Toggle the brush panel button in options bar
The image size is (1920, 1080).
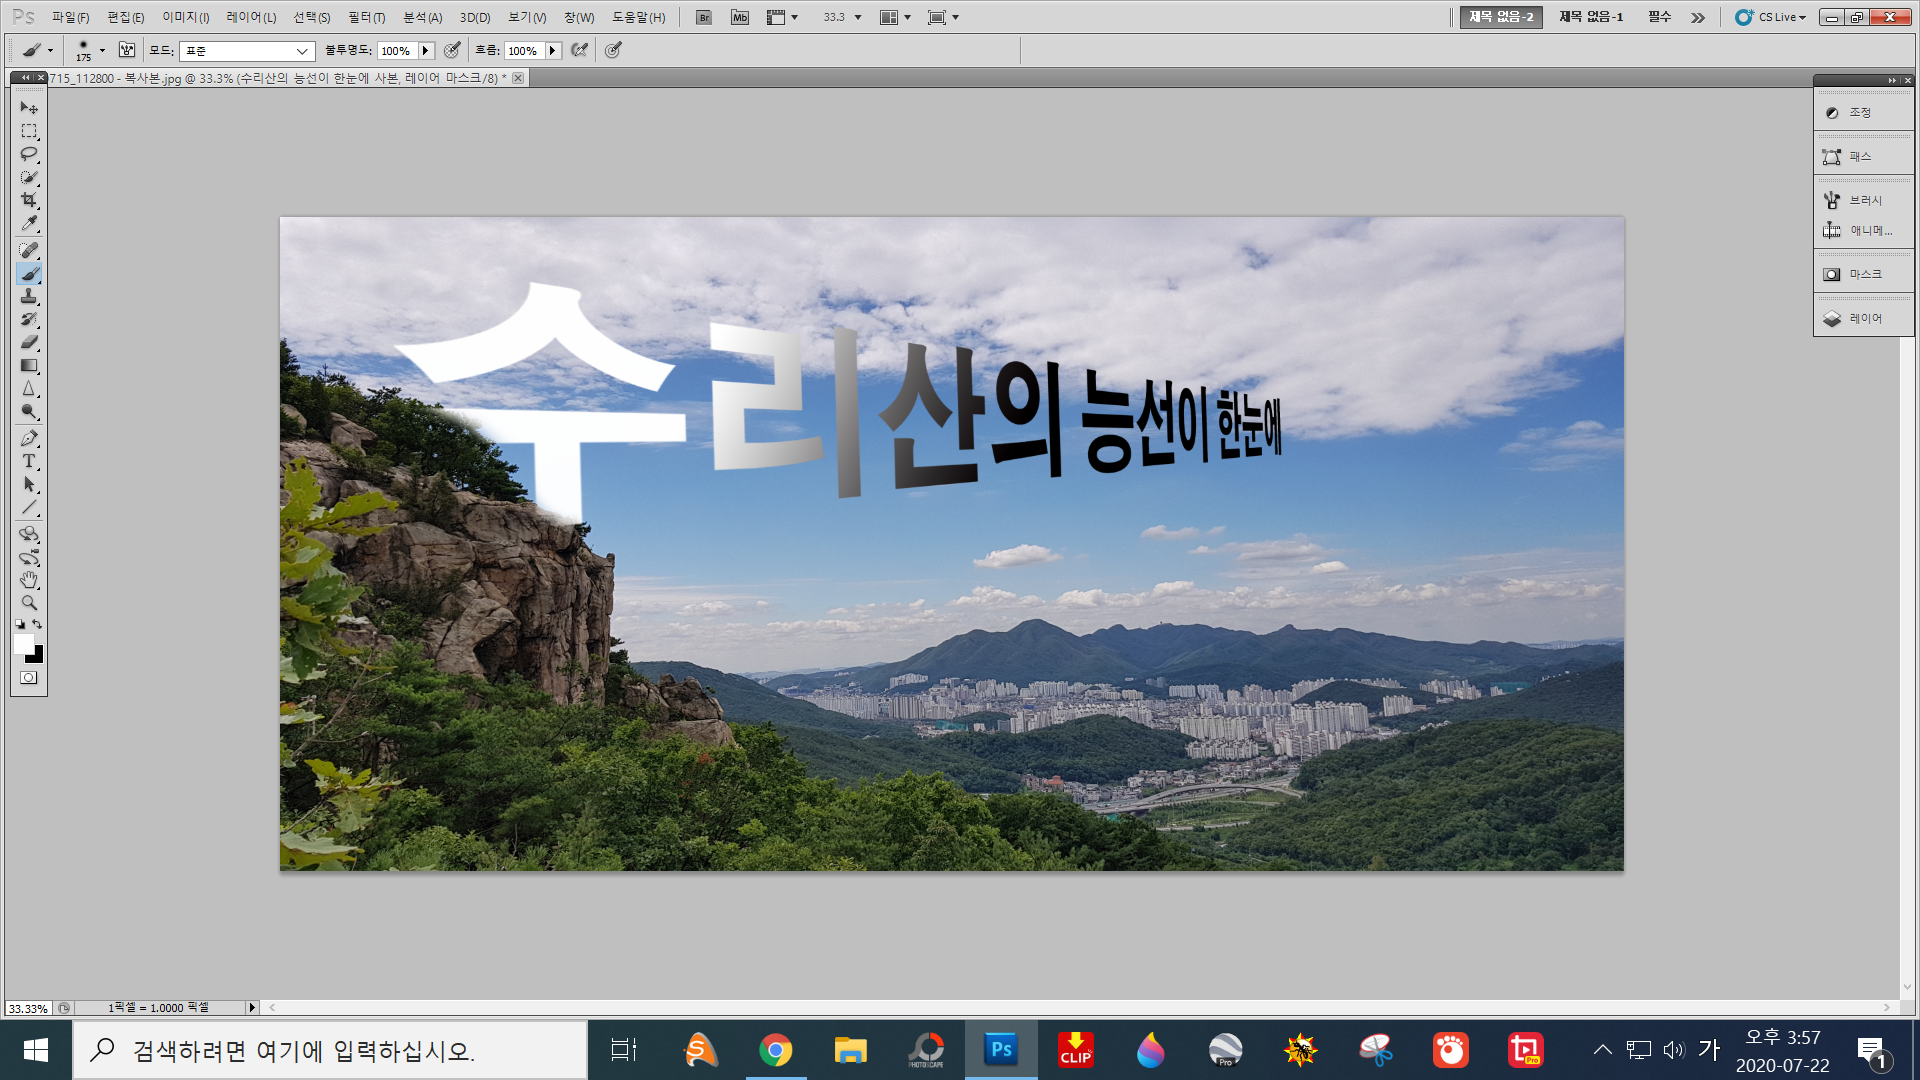point(127,50)
